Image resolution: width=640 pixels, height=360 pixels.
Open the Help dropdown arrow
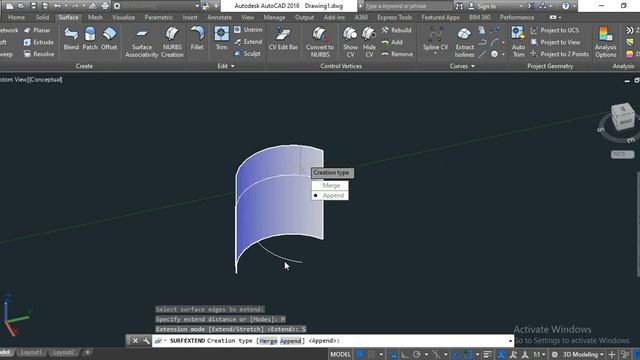click(573, 6)
